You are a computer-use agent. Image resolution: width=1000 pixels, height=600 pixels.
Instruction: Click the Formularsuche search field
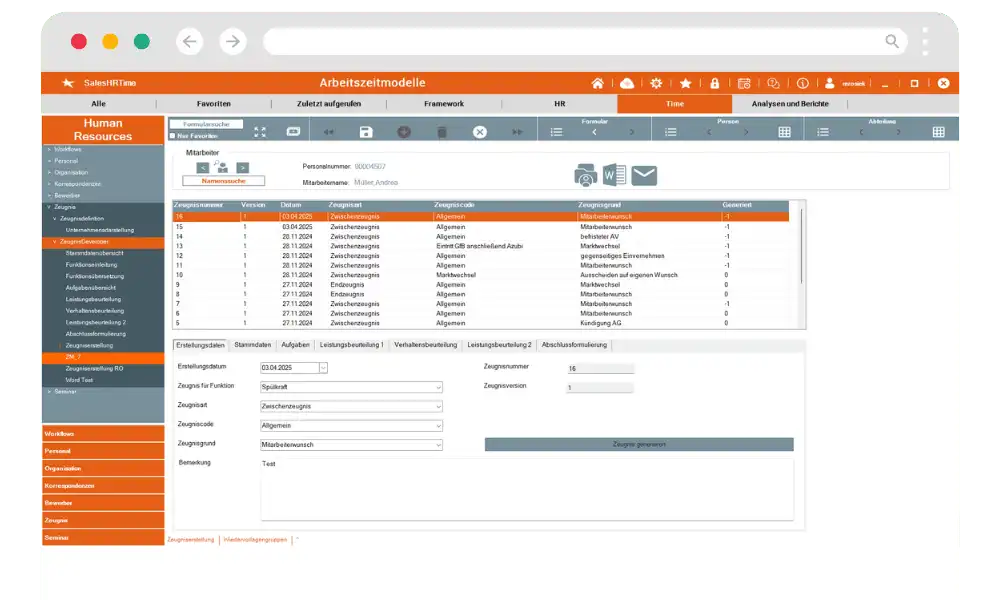206,124
